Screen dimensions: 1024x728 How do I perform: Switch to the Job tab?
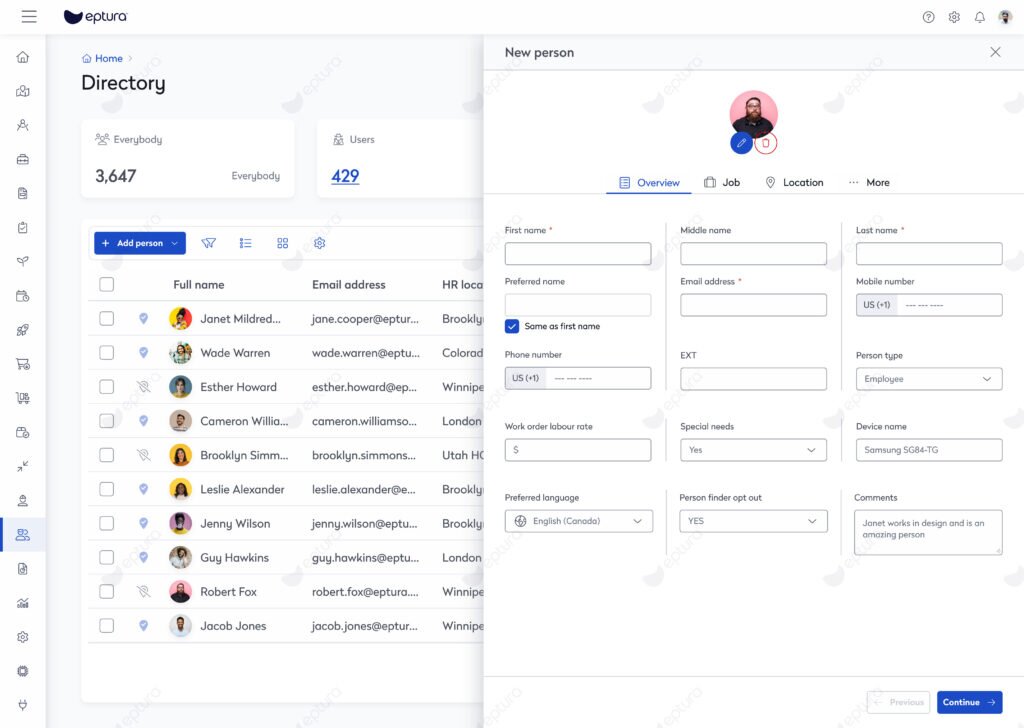722,183
